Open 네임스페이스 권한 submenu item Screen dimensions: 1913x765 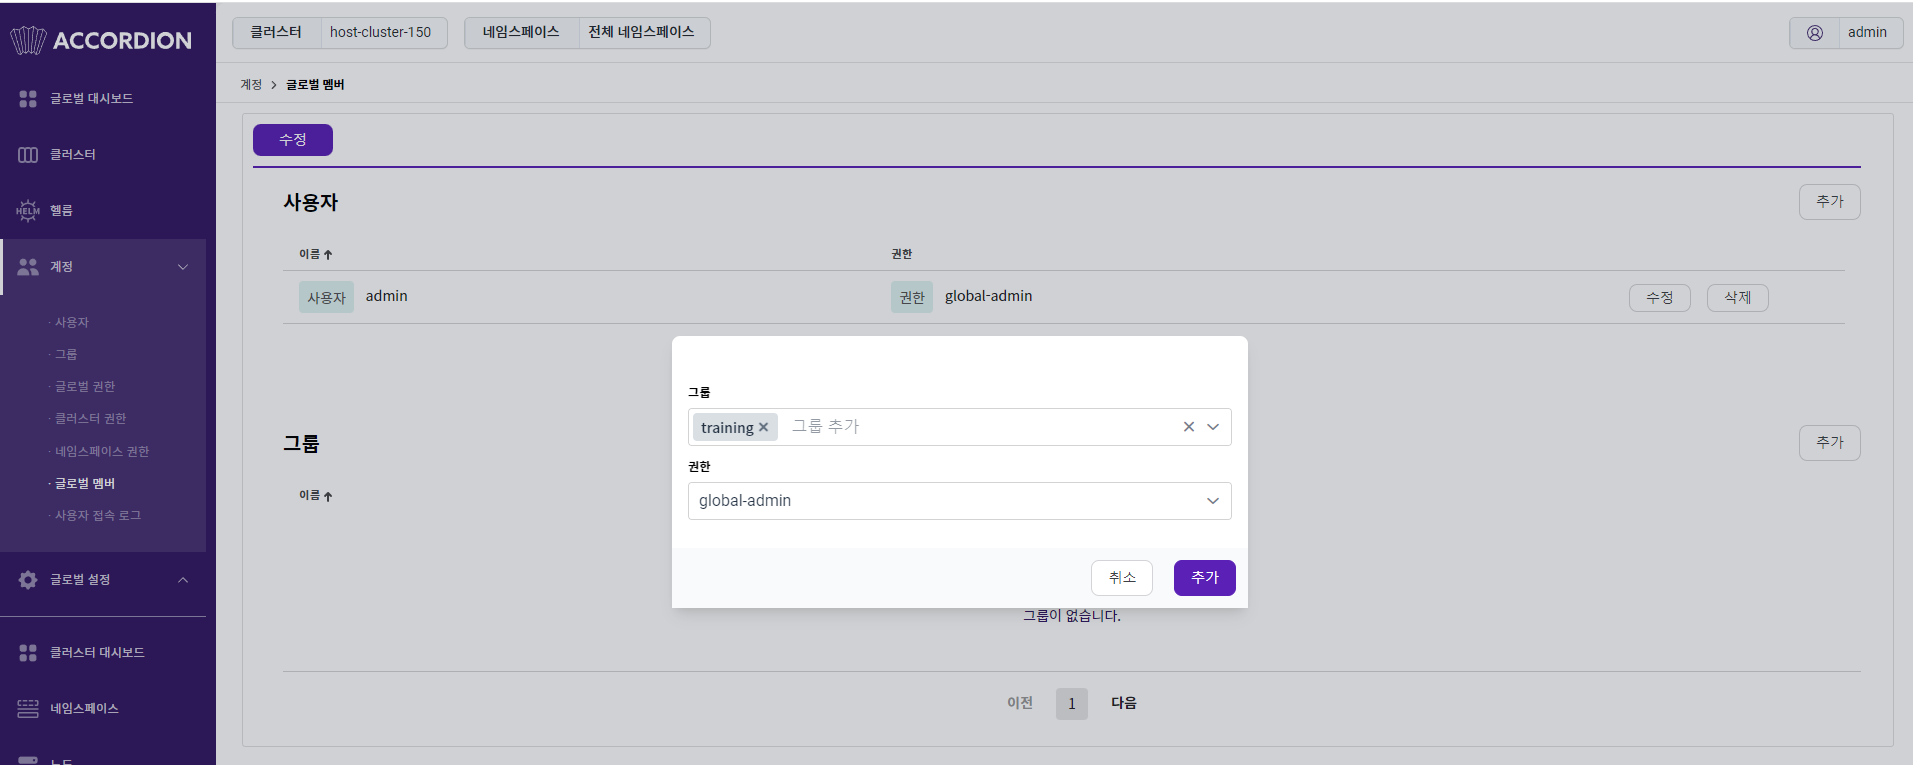click(x=102, y=451)
